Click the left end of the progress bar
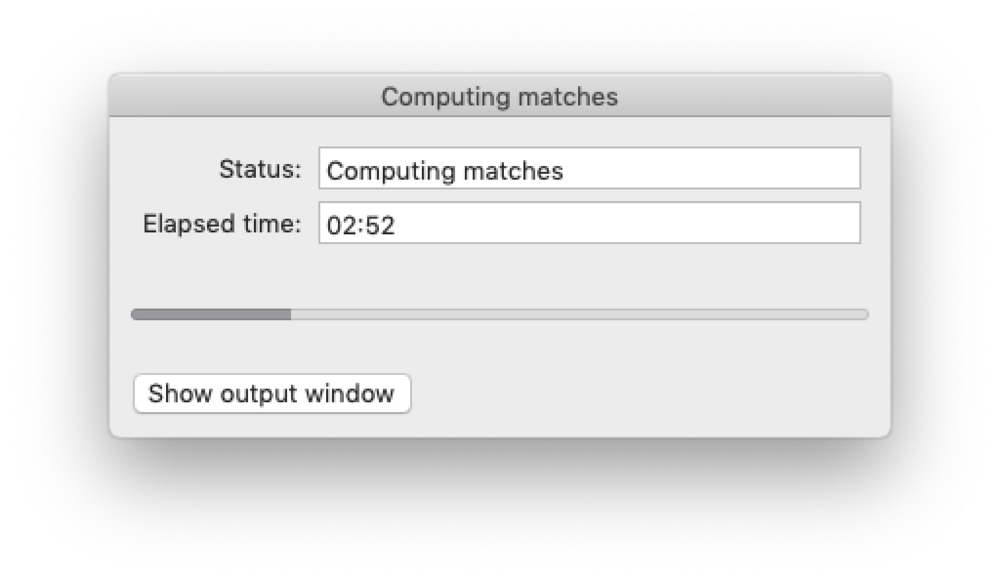Image resolution: width=1000 pixels, height=582 pixels. tap(137, 314)
